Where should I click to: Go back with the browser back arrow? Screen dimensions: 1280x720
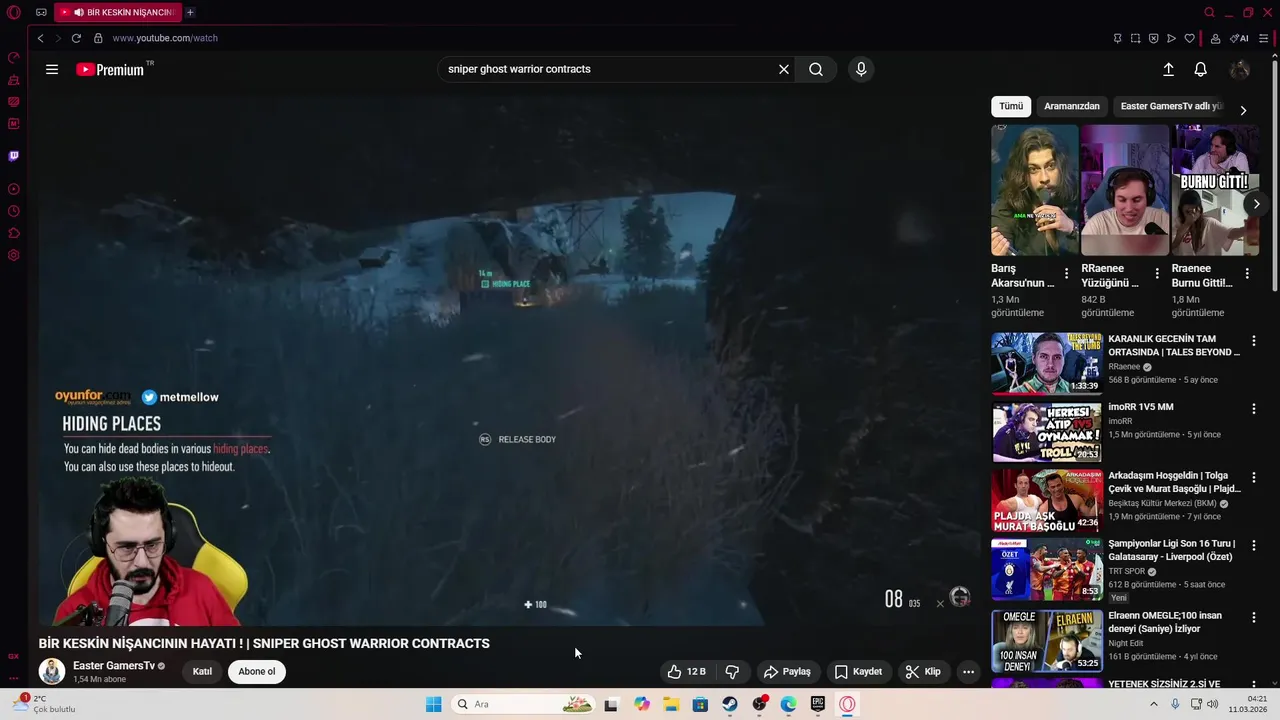(40, 38)
